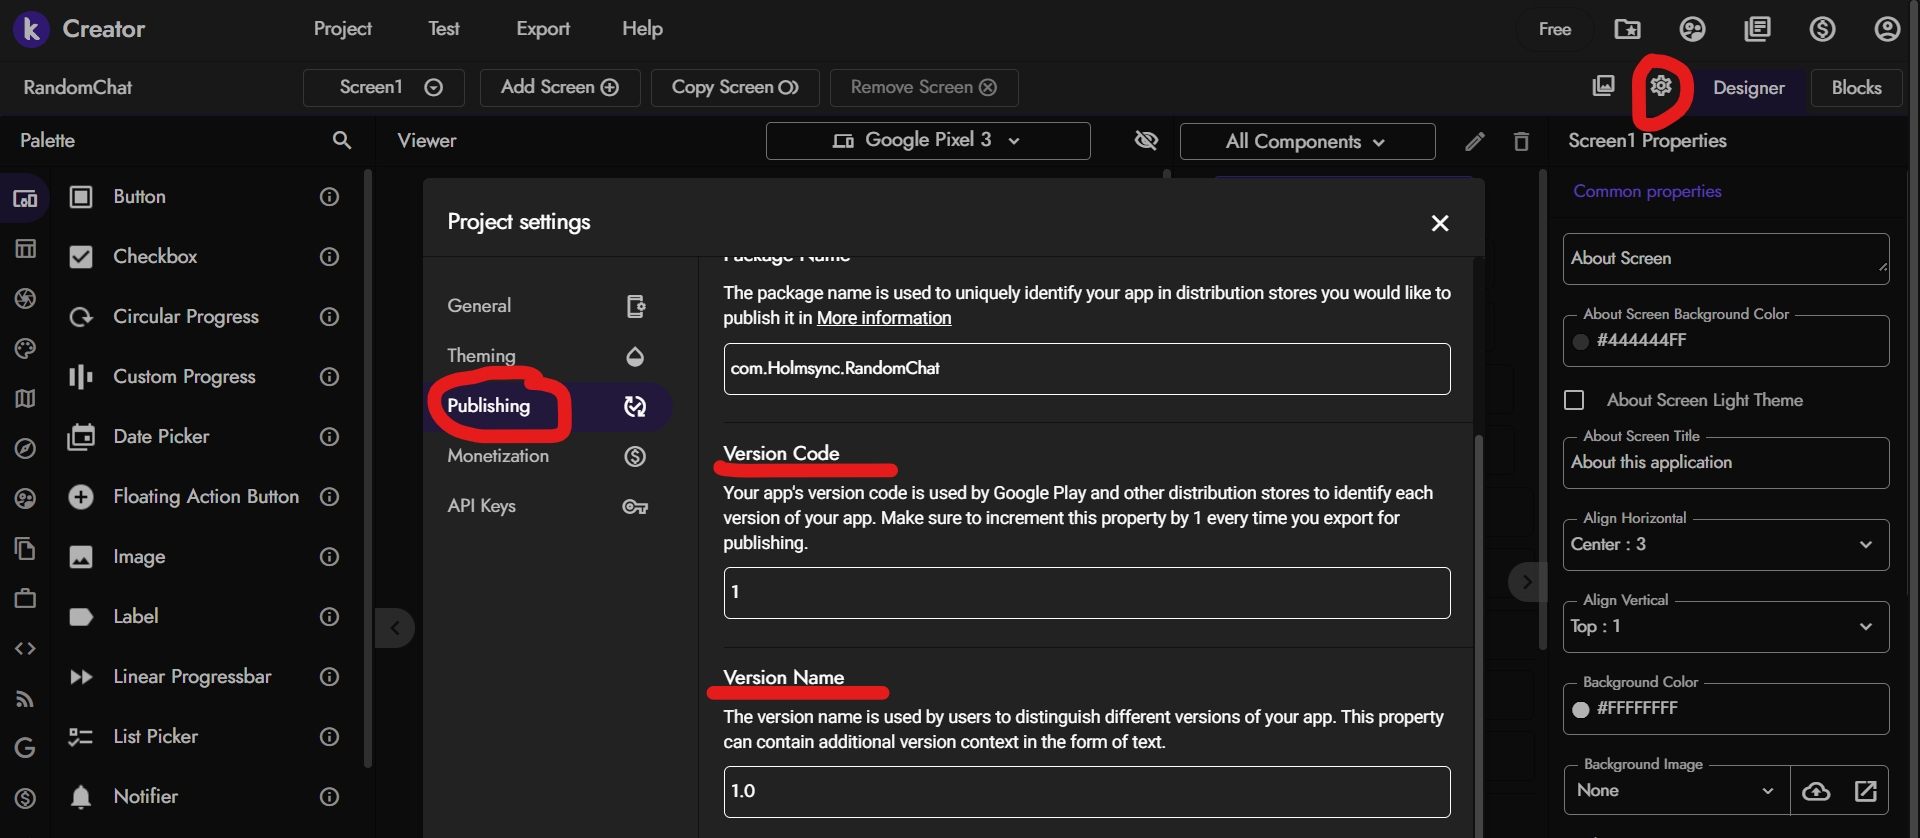Open Align Horizontal dropdown
This screenshot has height=838, width=1920.
point(1725,545)
